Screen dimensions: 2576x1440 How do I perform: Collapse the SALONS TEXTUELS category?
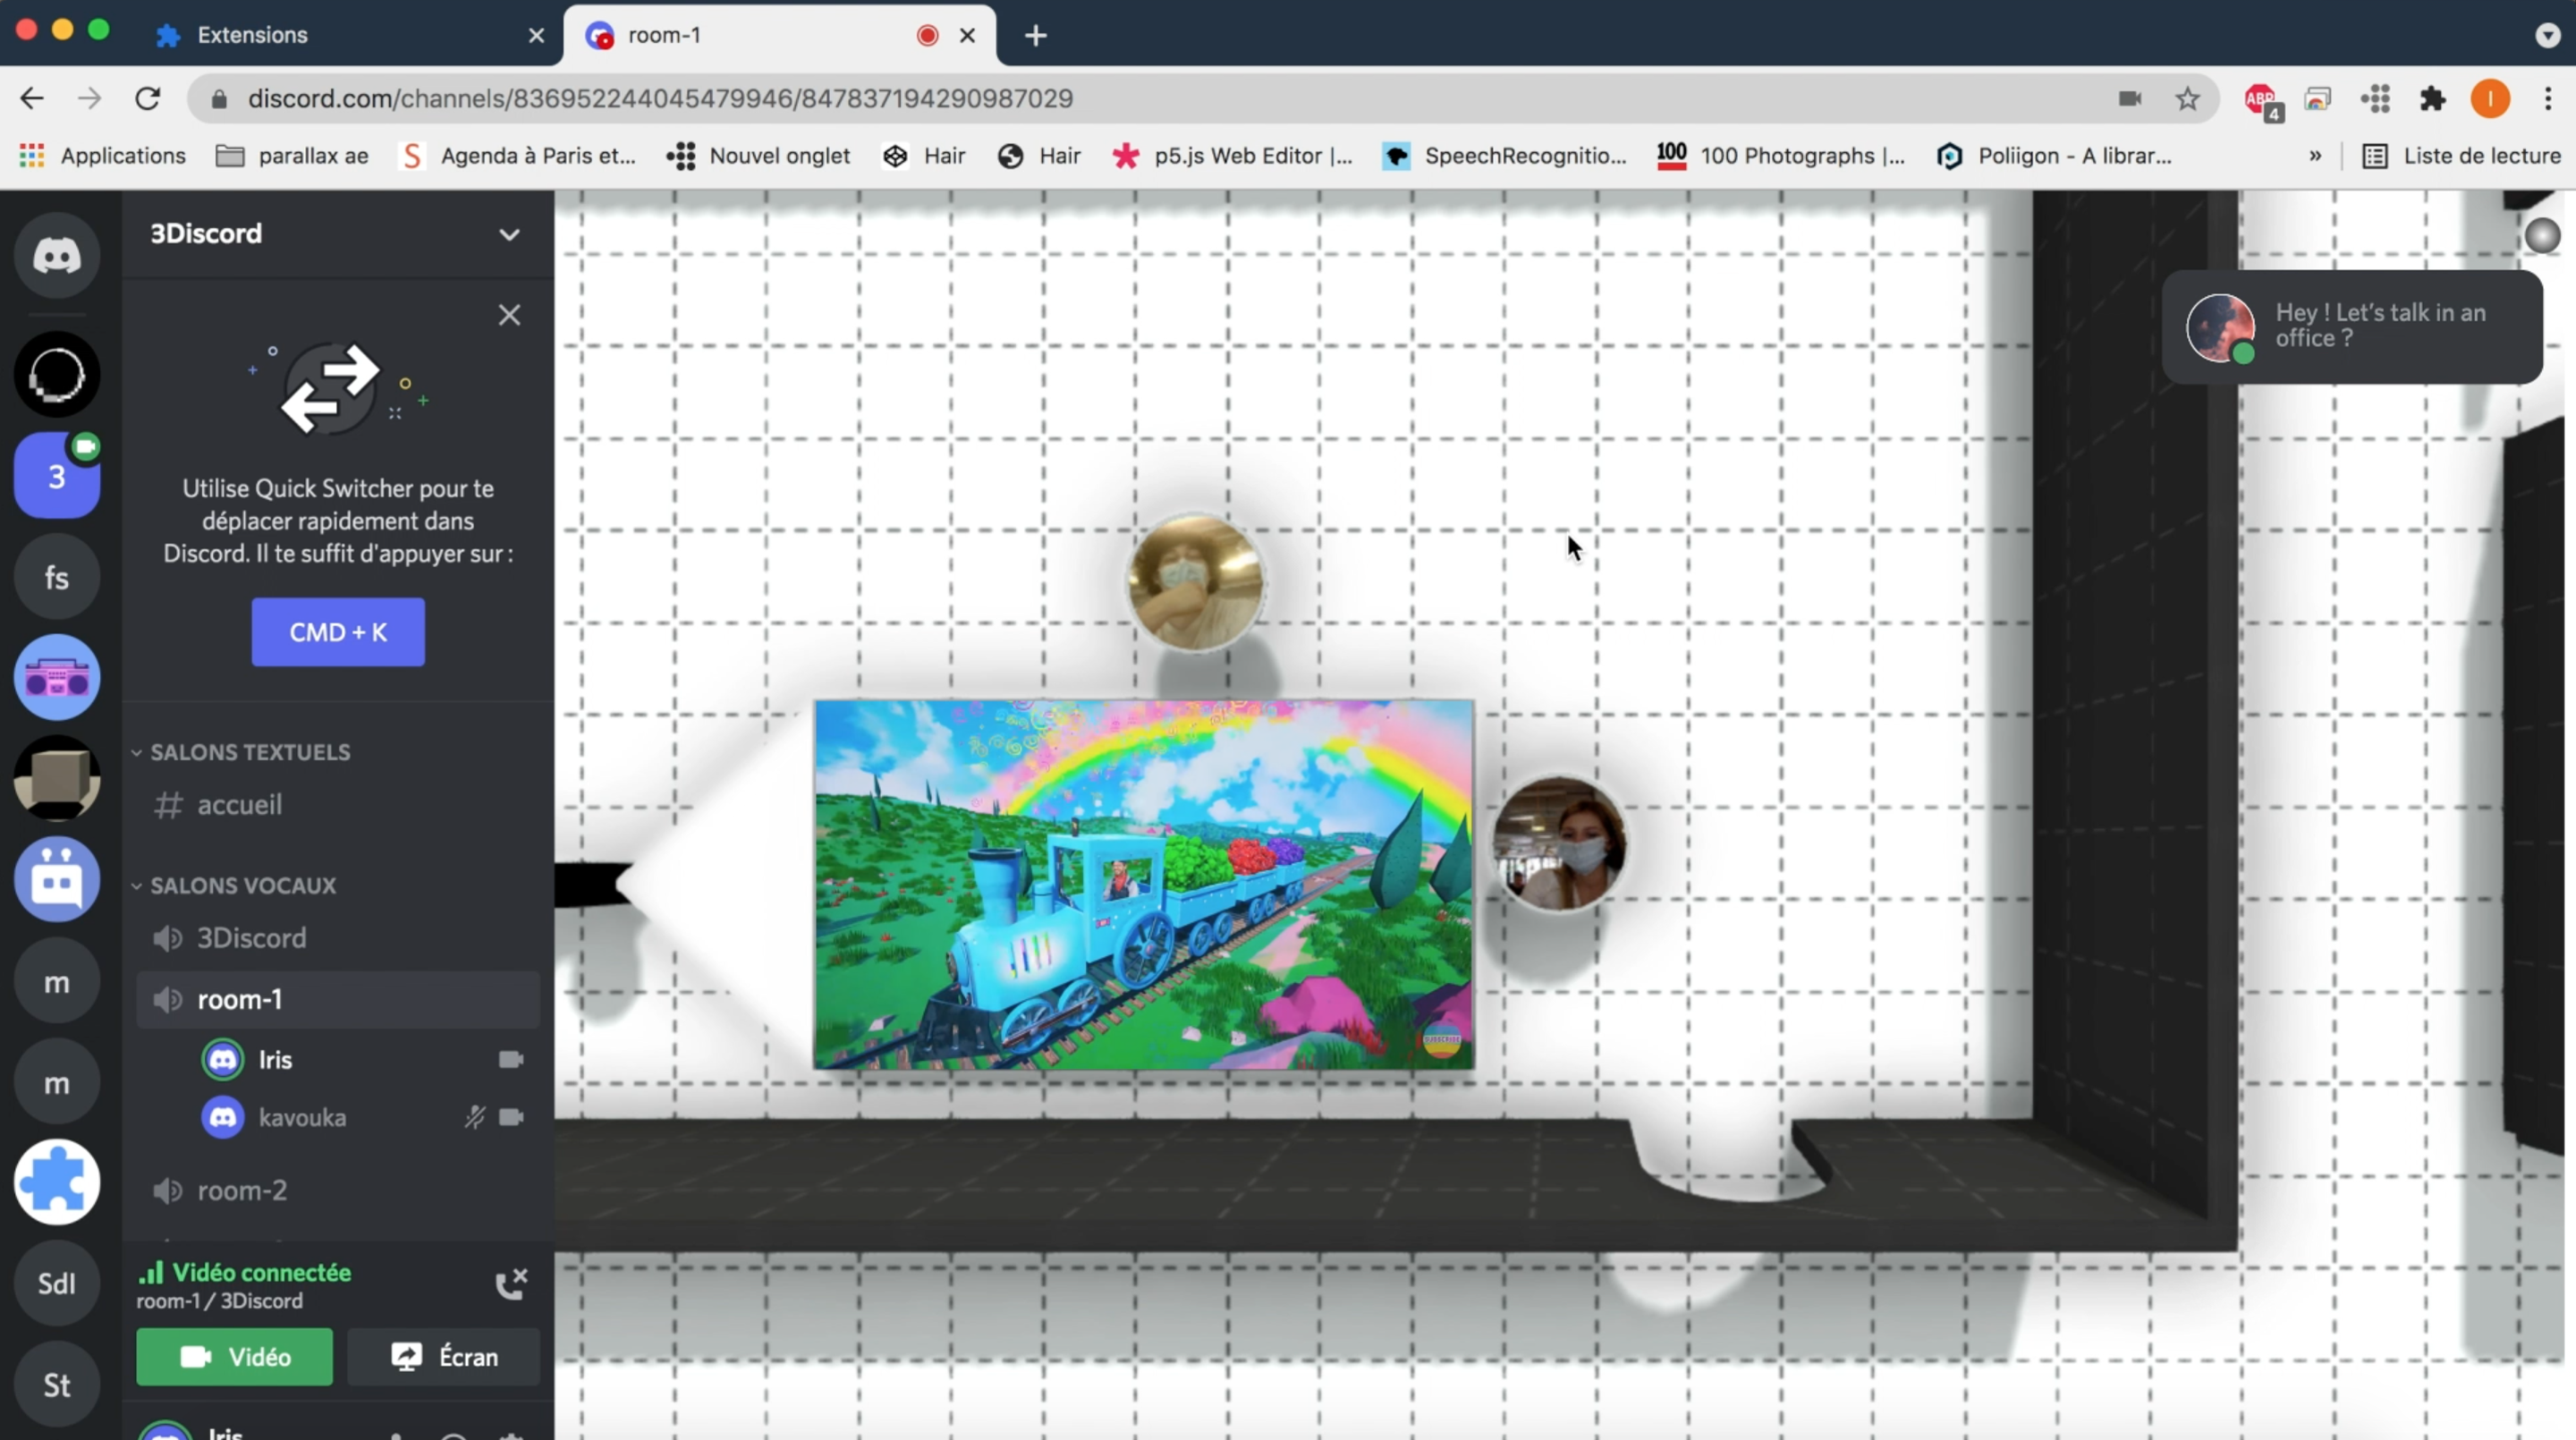point(242,752)
